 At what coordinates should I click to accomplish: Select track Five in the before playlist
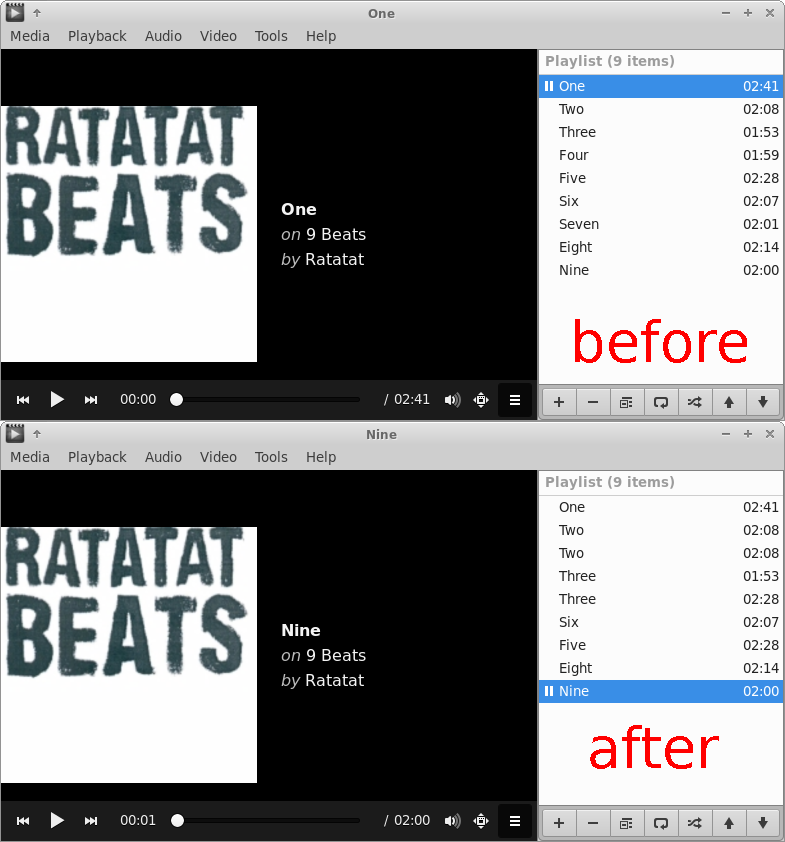[660, 178]
